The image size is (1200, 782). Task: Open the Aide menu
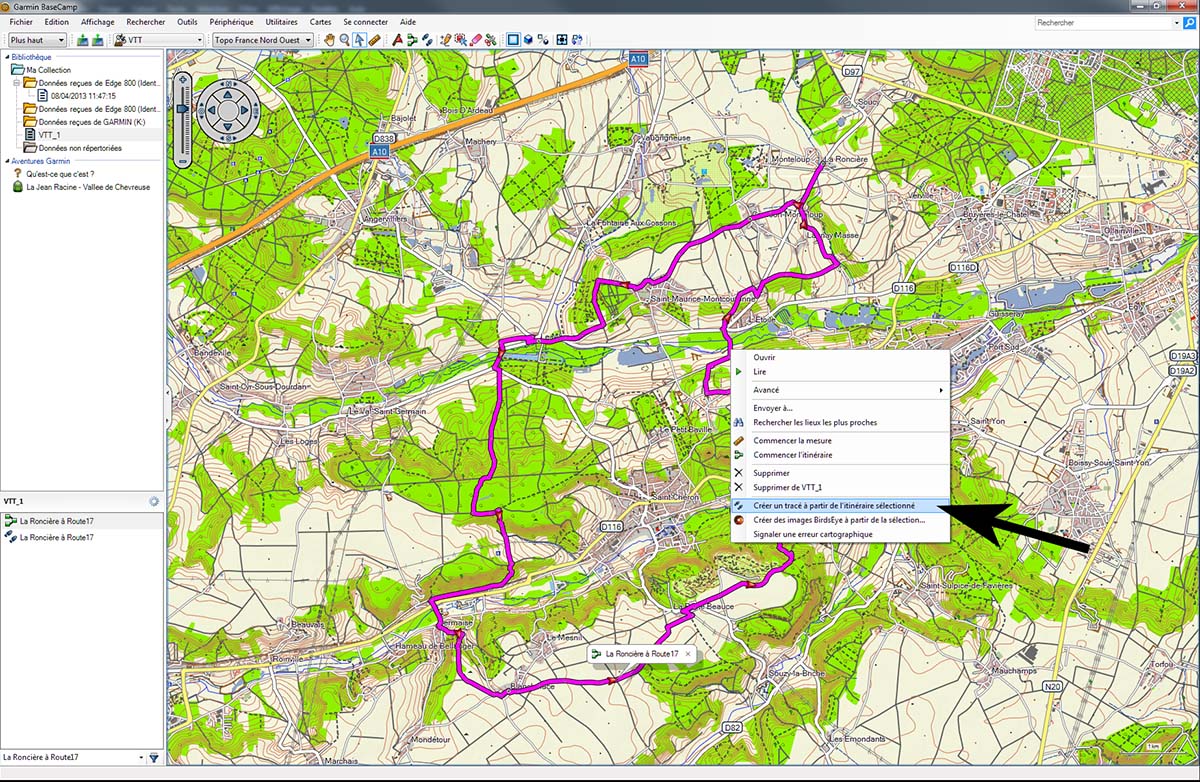click(x=407, y=22)
